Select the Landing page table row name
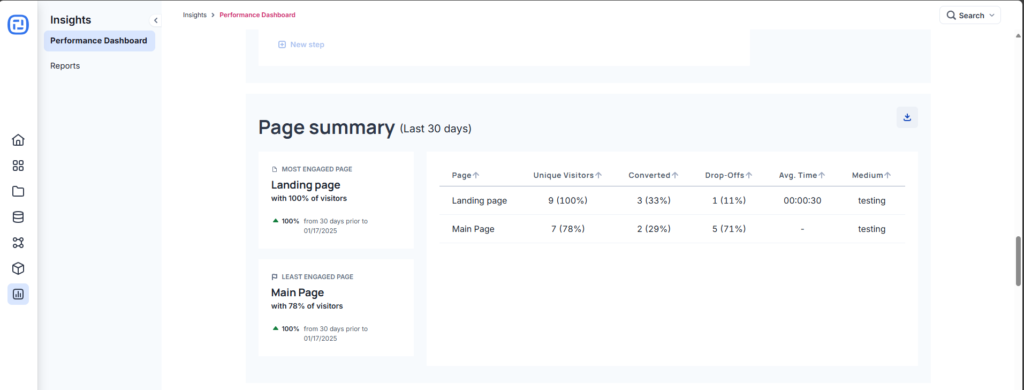The image size is (1024, 390). point(479,201)
